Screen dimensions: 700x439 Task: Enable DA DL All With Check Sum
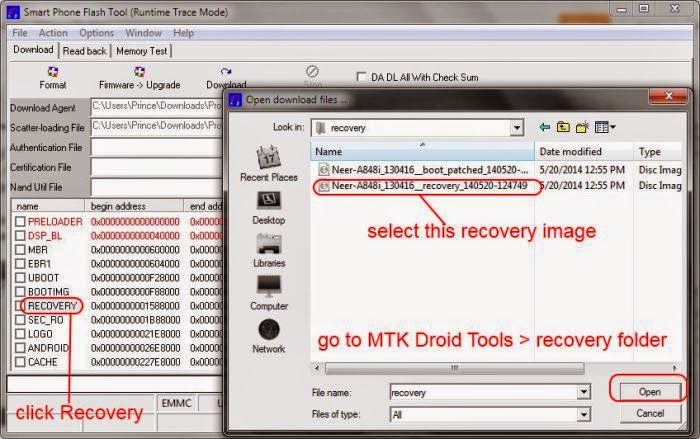(361, 77)
